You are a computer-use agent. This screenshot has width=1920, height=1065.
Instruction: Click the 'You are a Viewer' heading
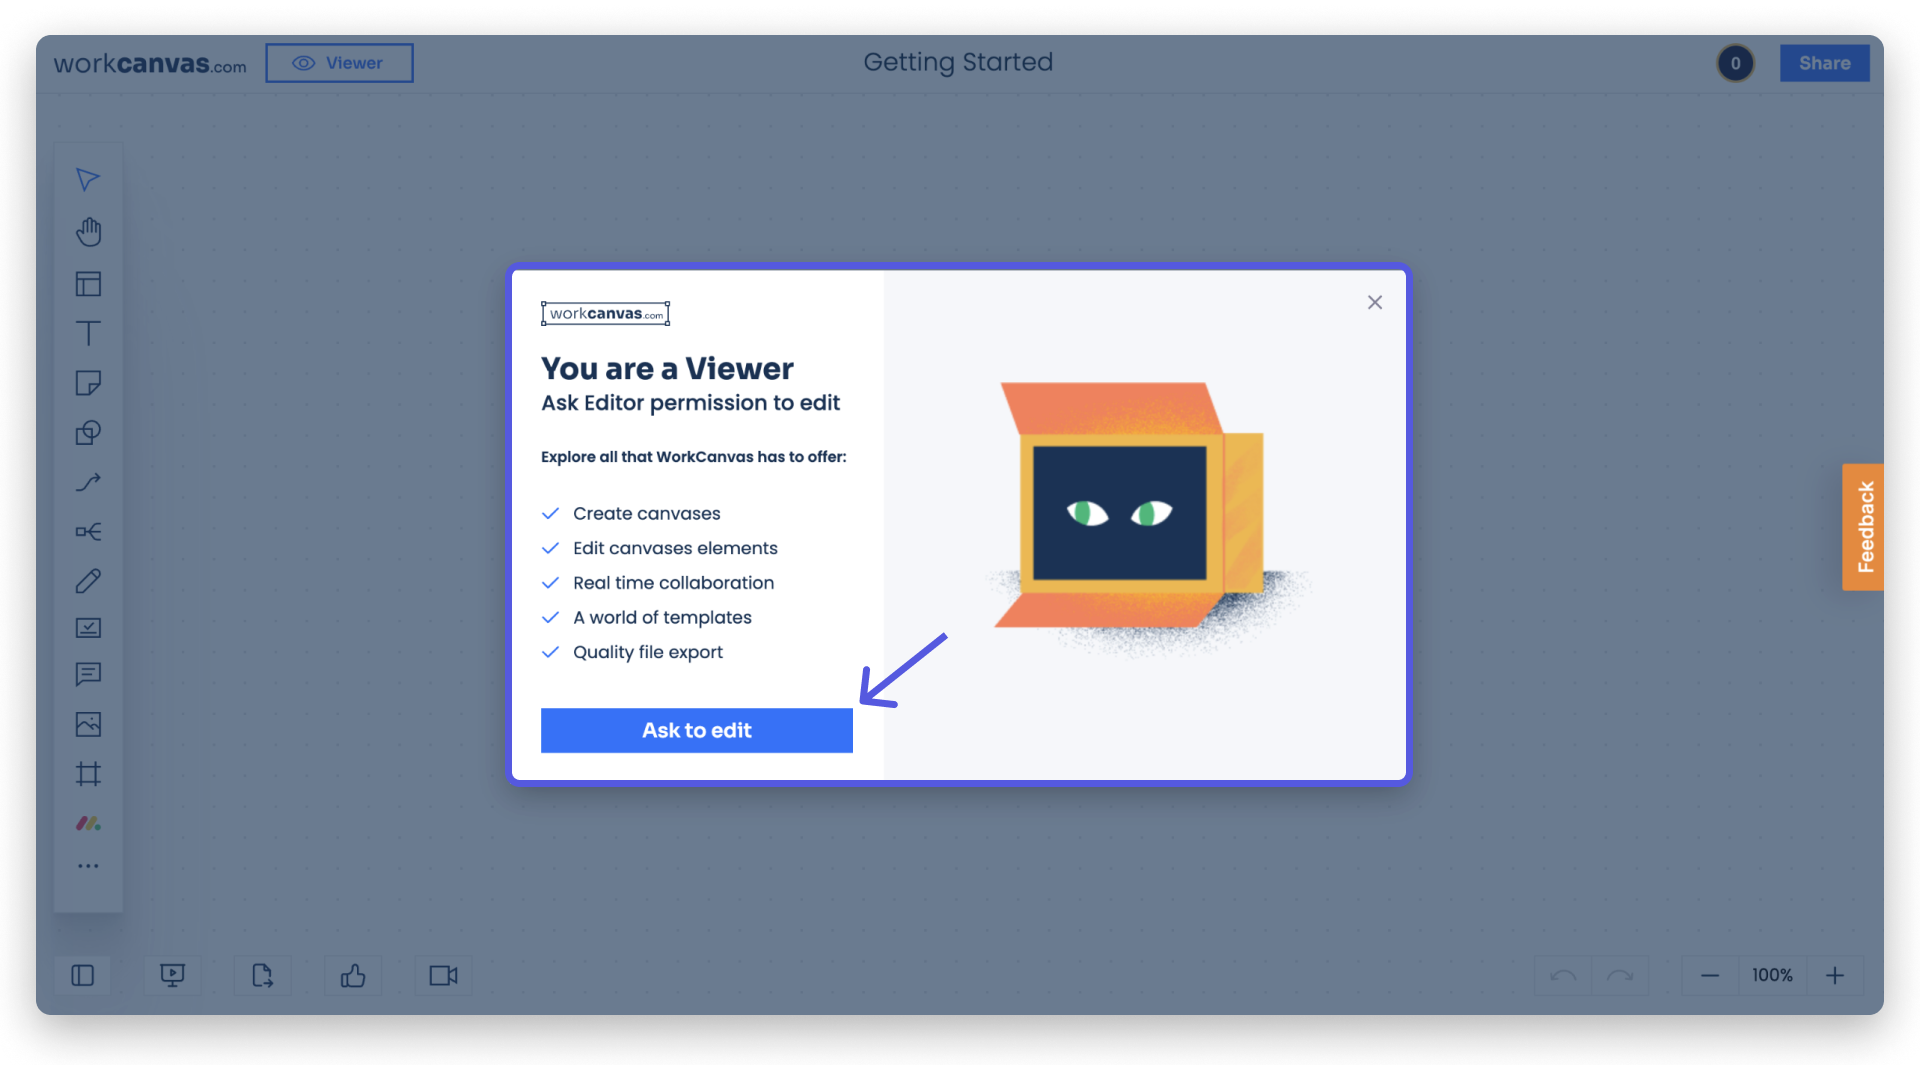pos(667,369)
